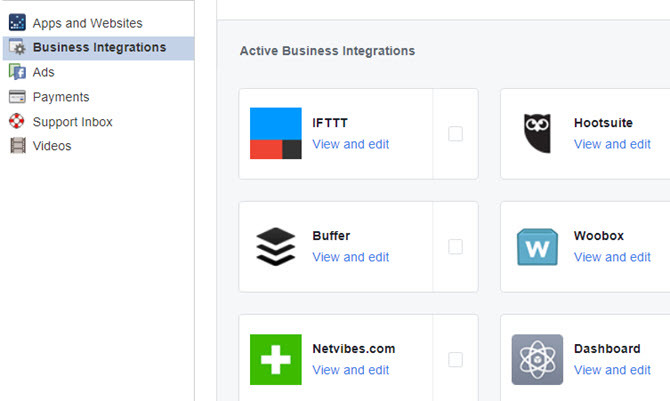
Task: Click the IFTTT app logo
Action: point(276,133)
